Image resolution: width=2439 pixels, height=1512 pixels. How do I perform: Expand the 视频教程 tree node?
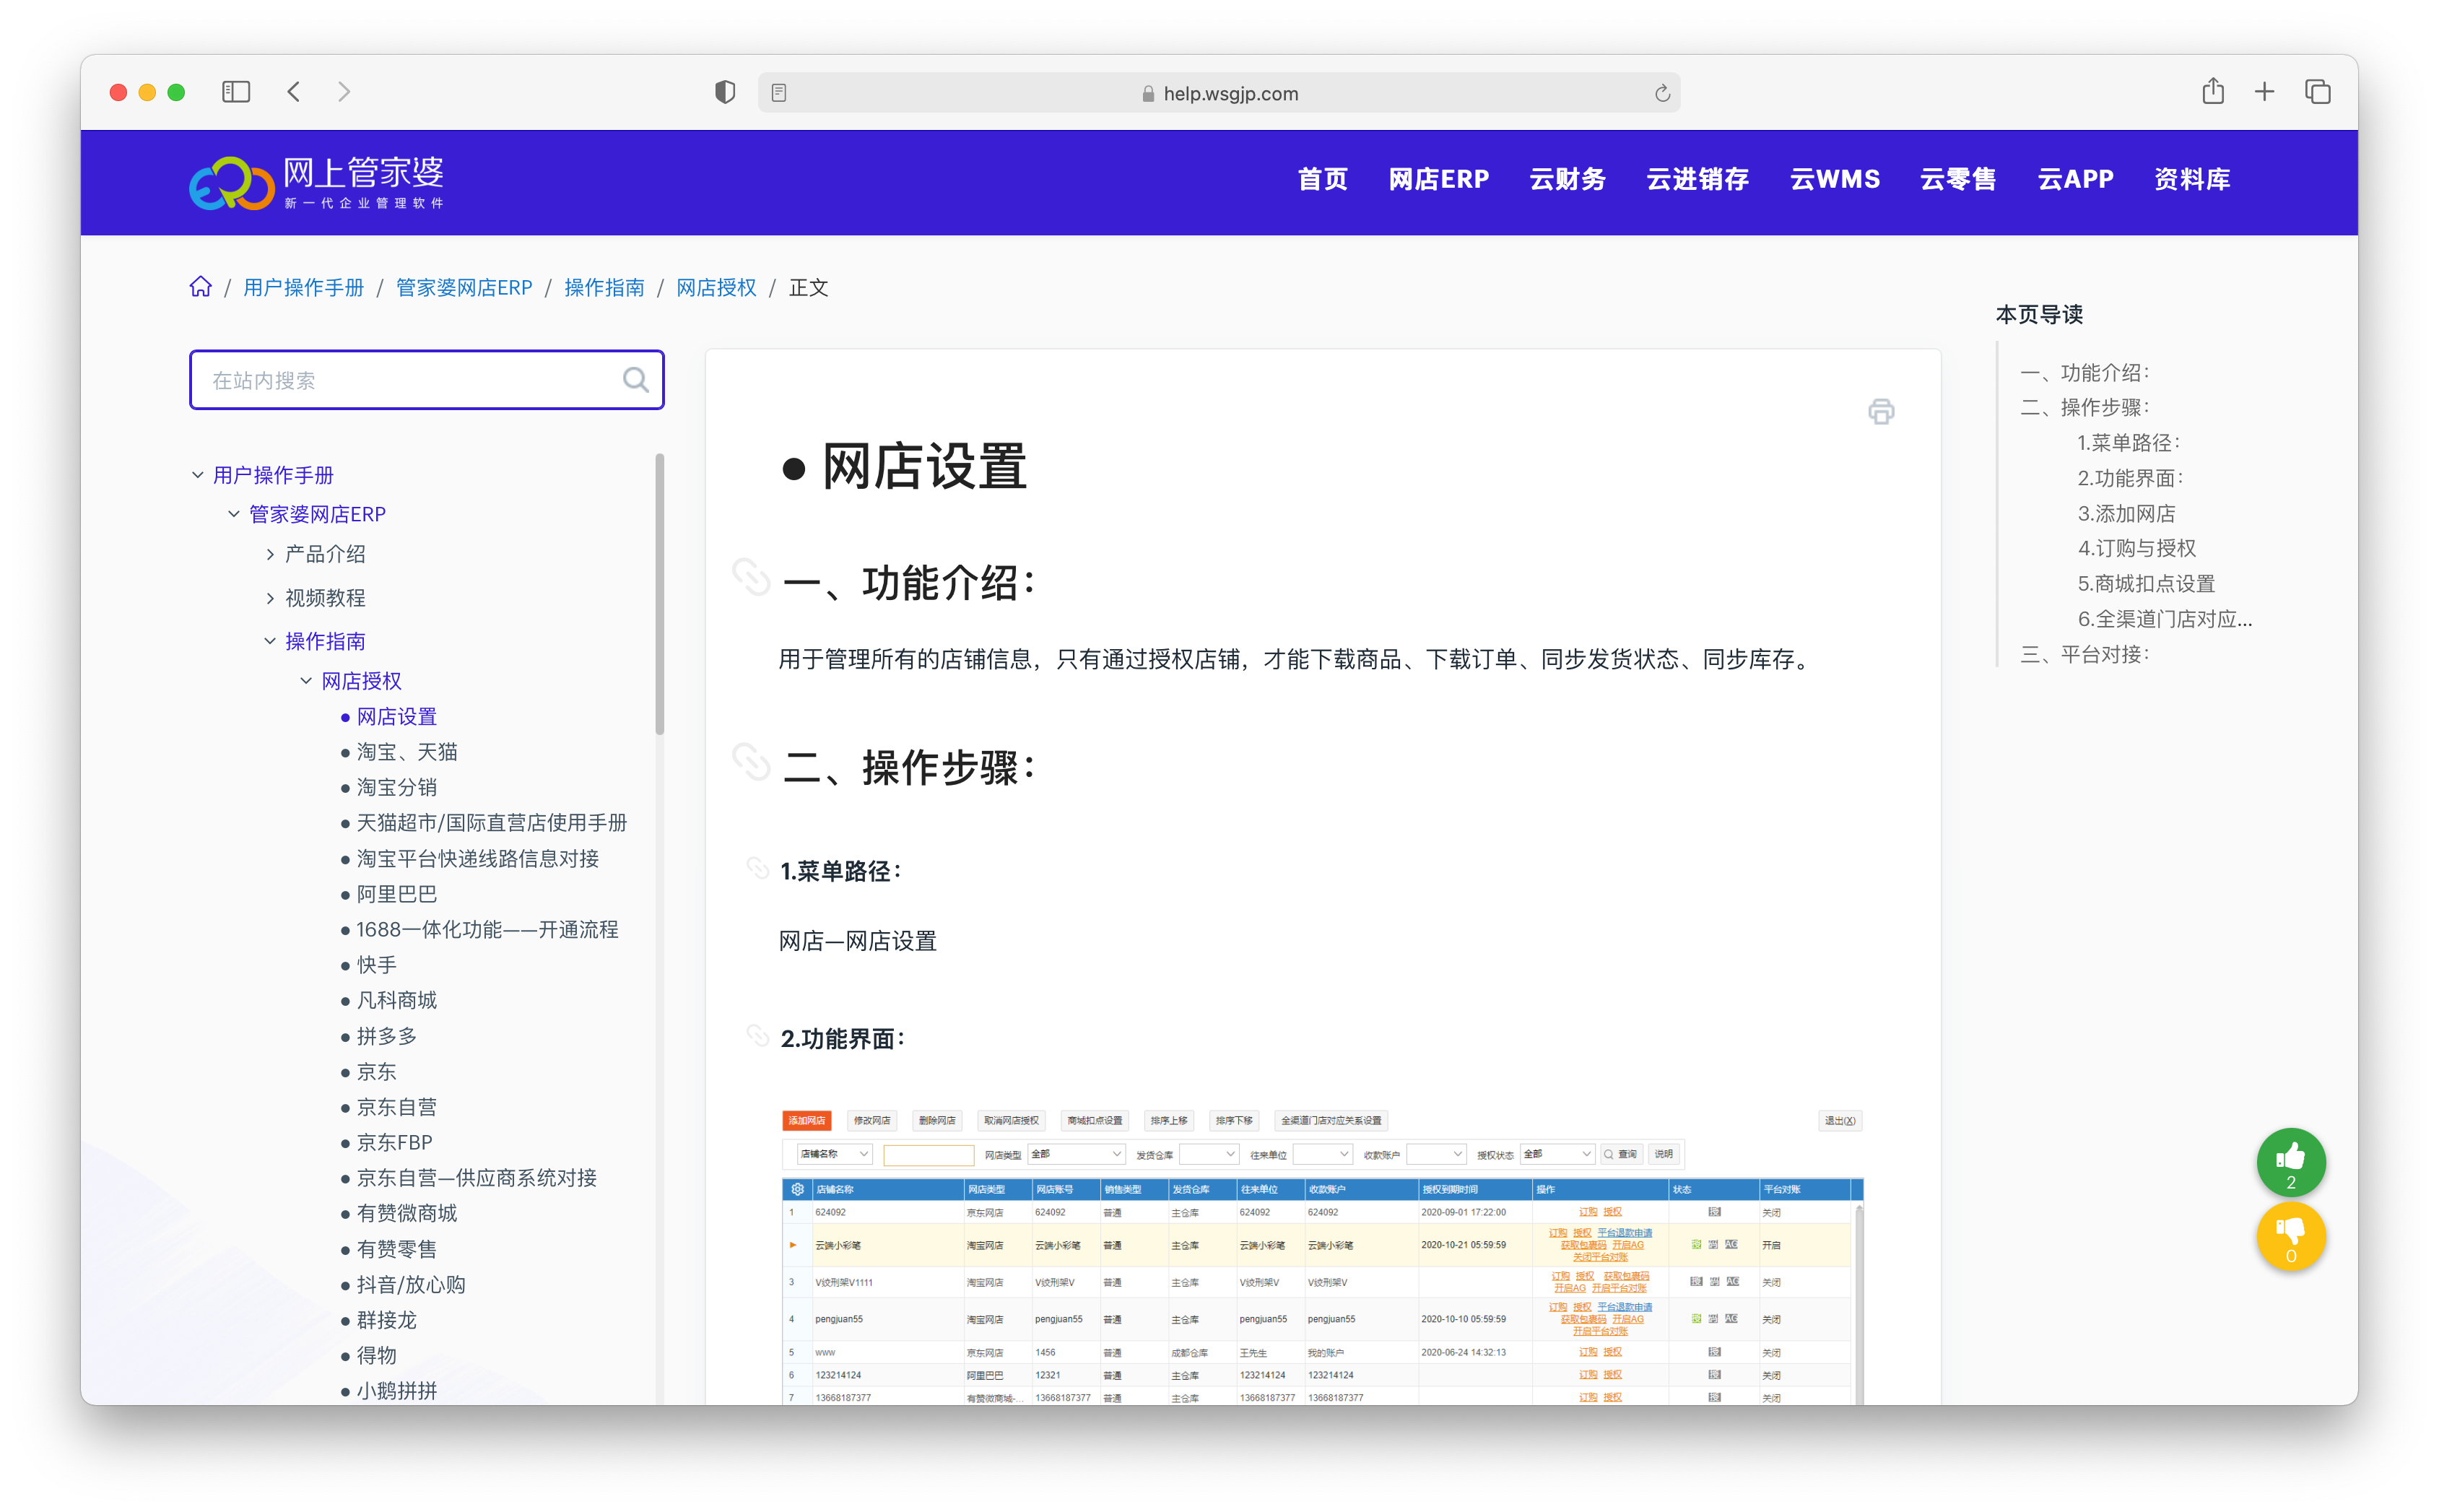(270, 598)
